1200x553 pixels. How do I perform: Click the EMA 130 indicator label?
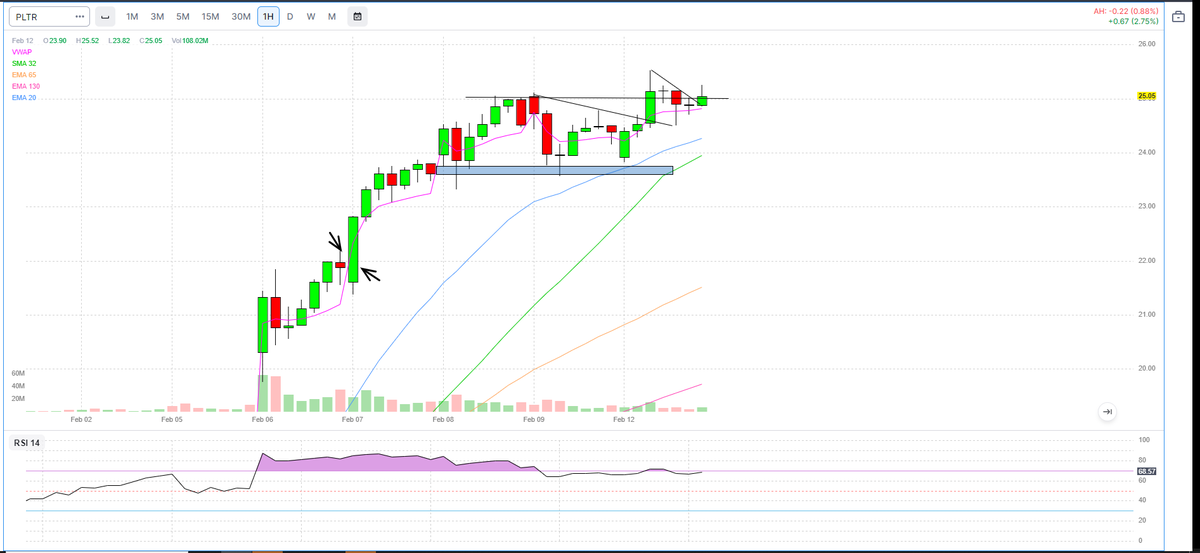[26, 86]
